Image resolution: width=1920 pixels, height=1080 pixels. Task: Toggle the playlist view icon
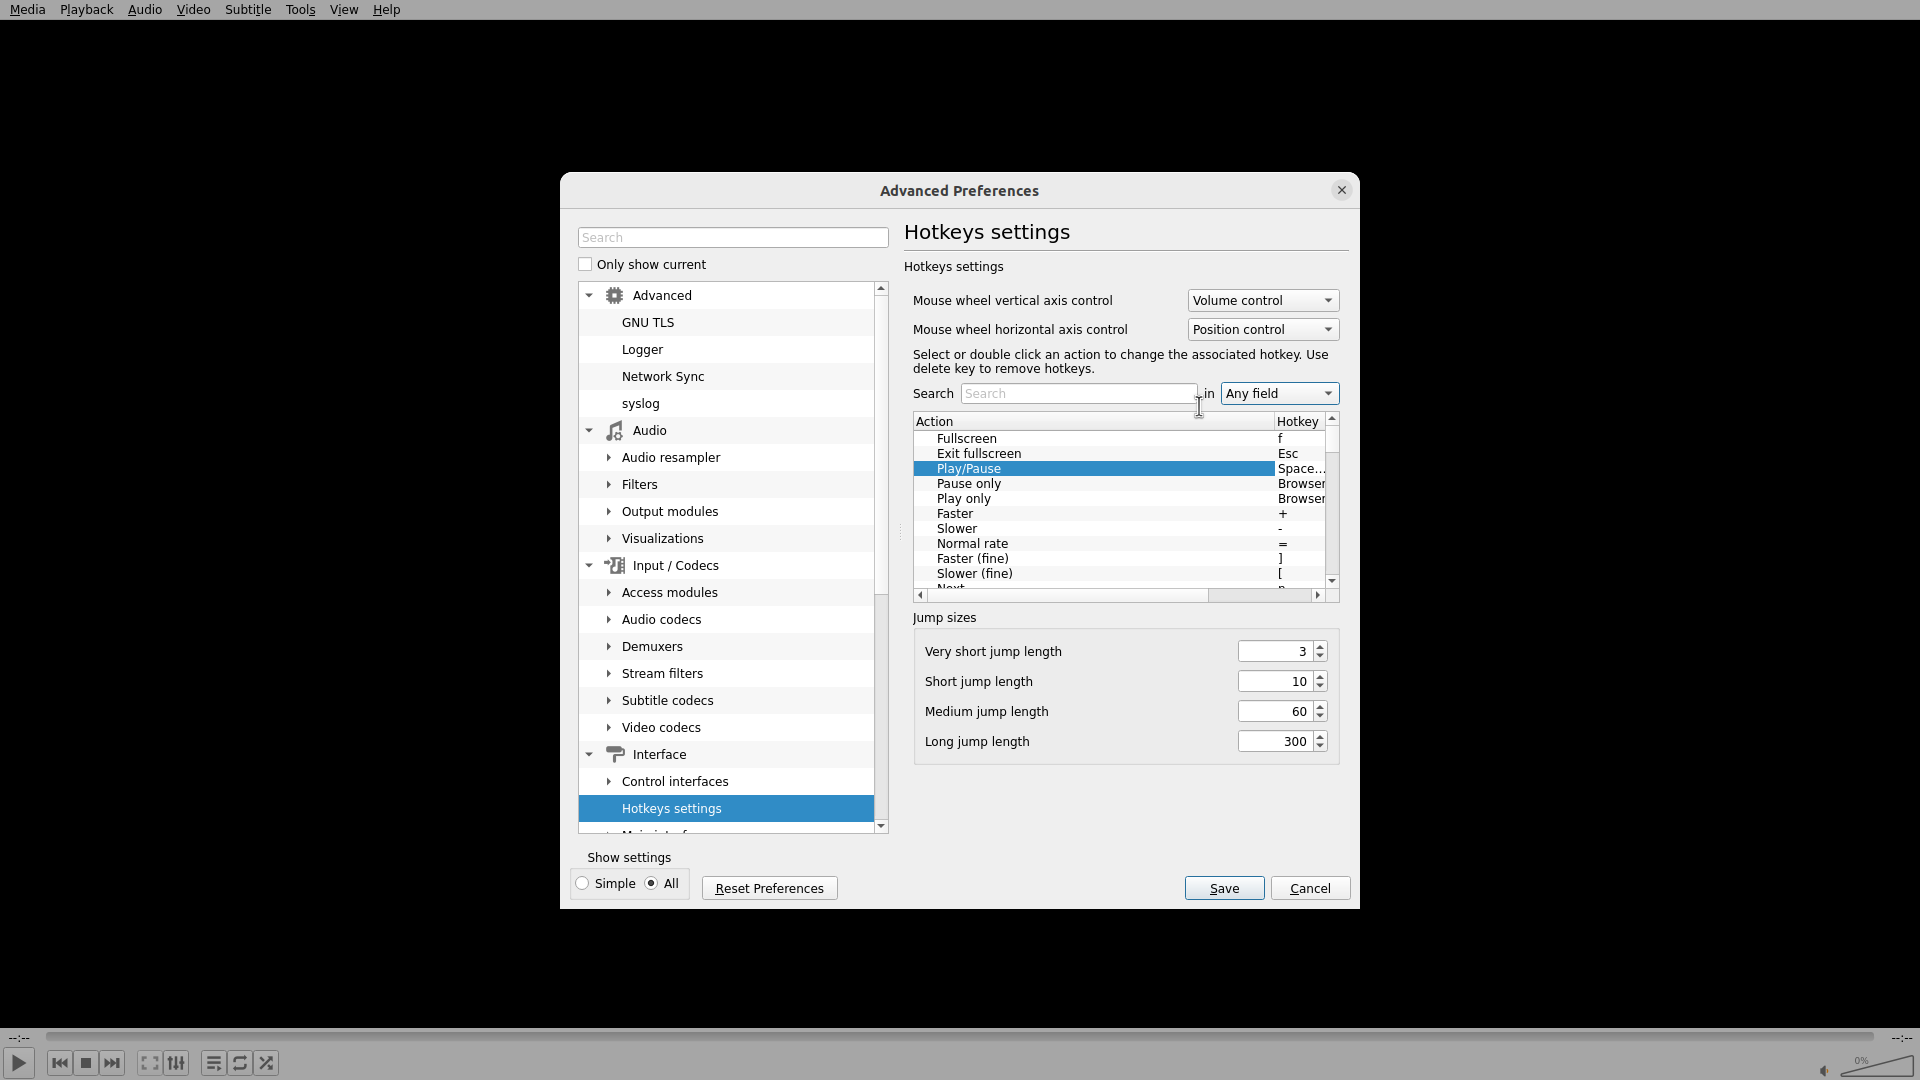(213, 1063)
